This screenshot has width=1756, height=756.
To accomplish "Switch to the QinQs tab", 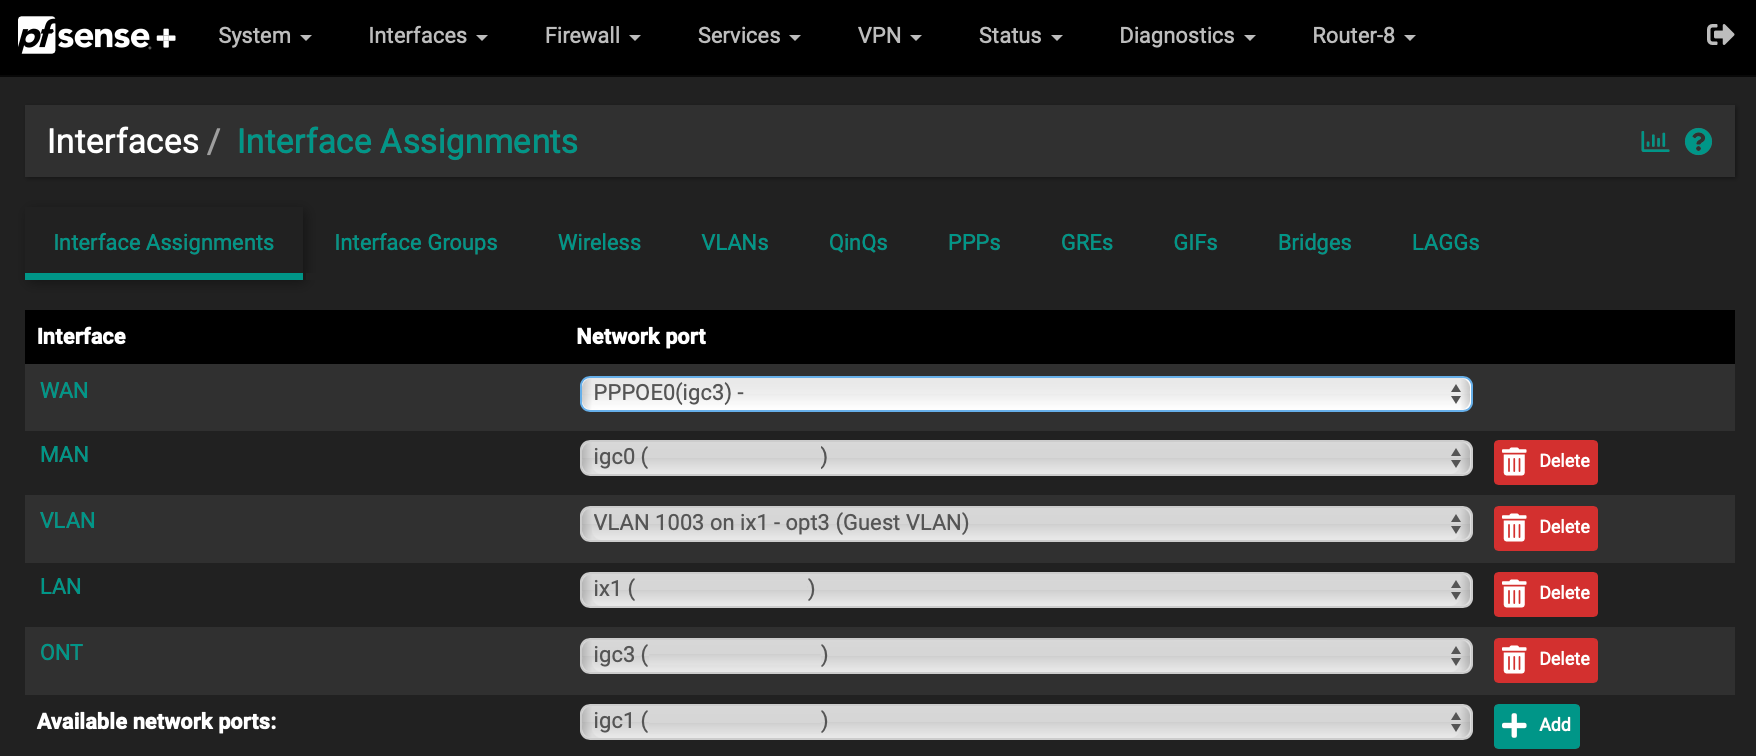I will [x=858, y=243].
